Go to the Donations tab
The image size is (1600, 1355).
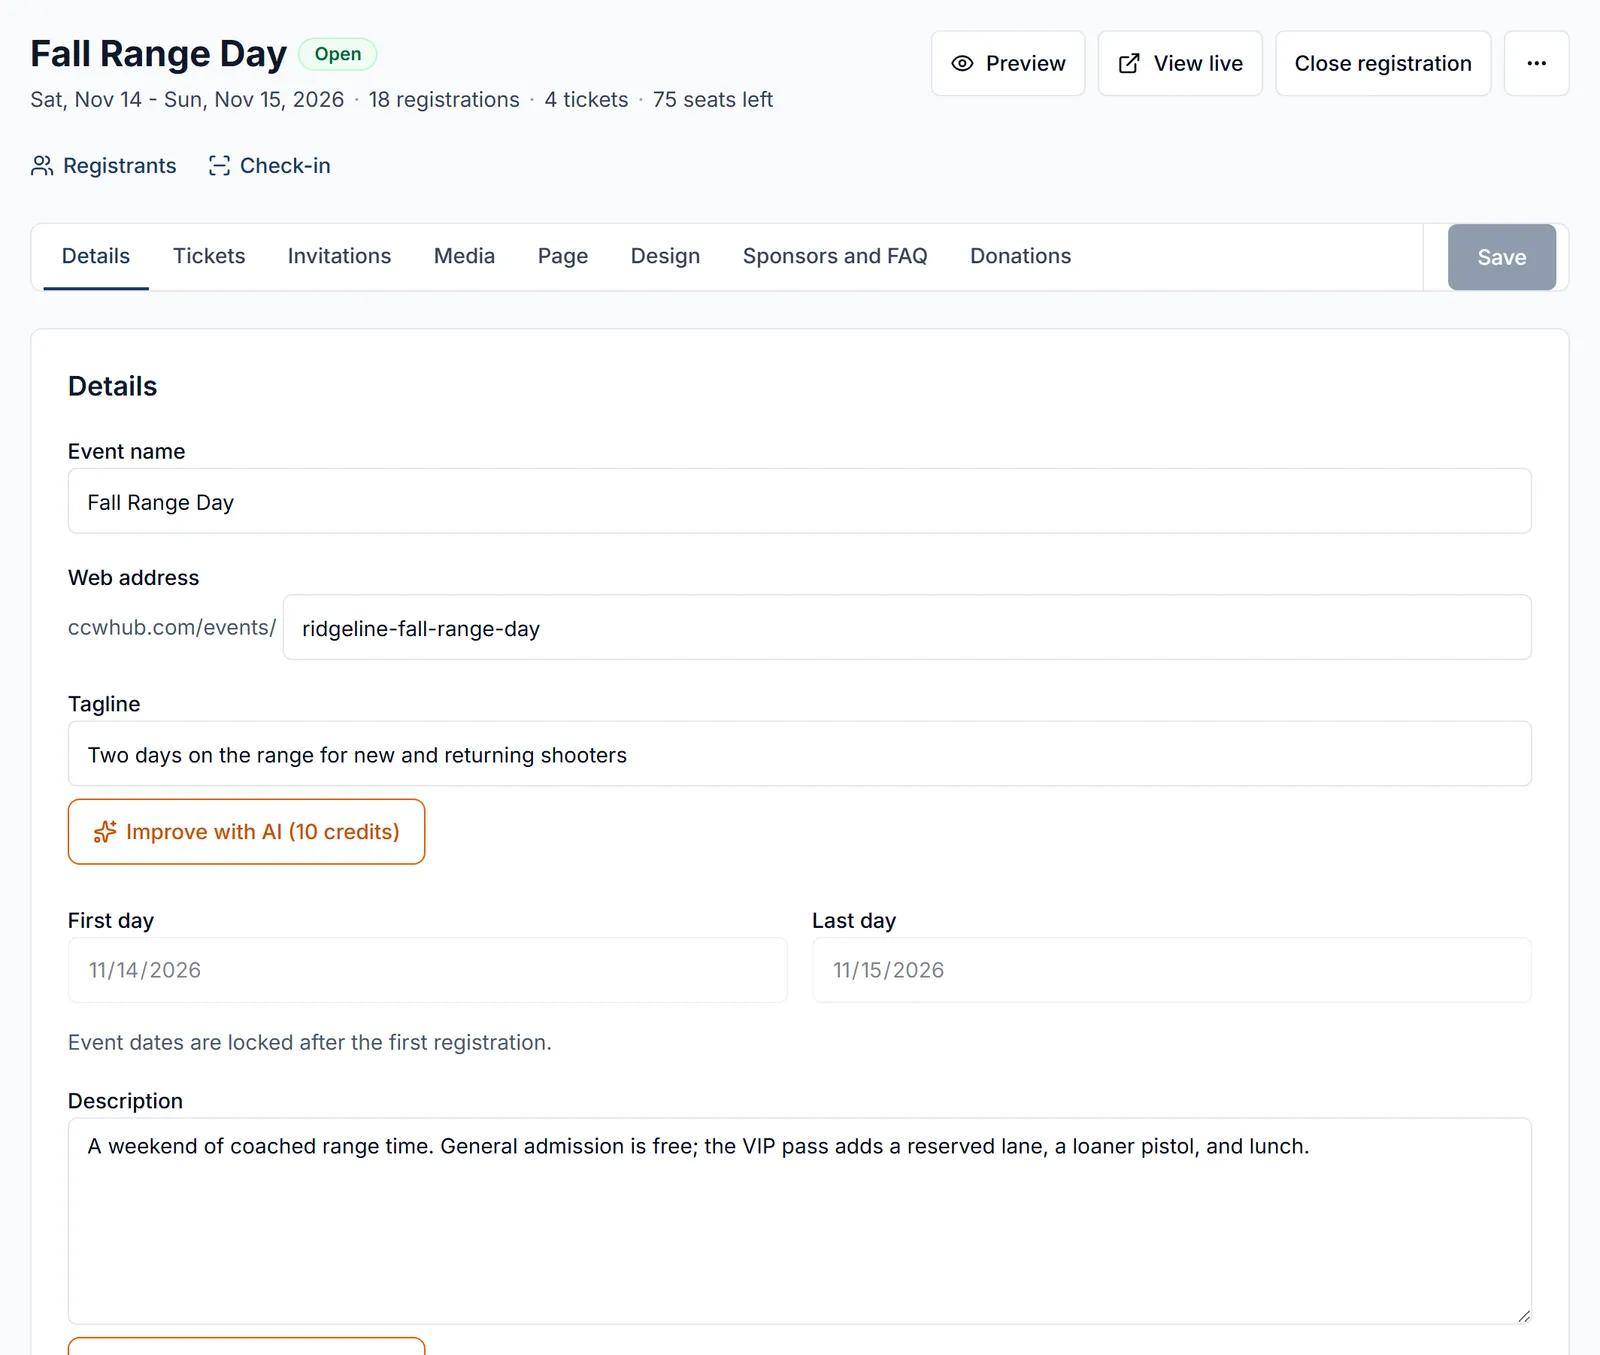[x=1020, y=256]
